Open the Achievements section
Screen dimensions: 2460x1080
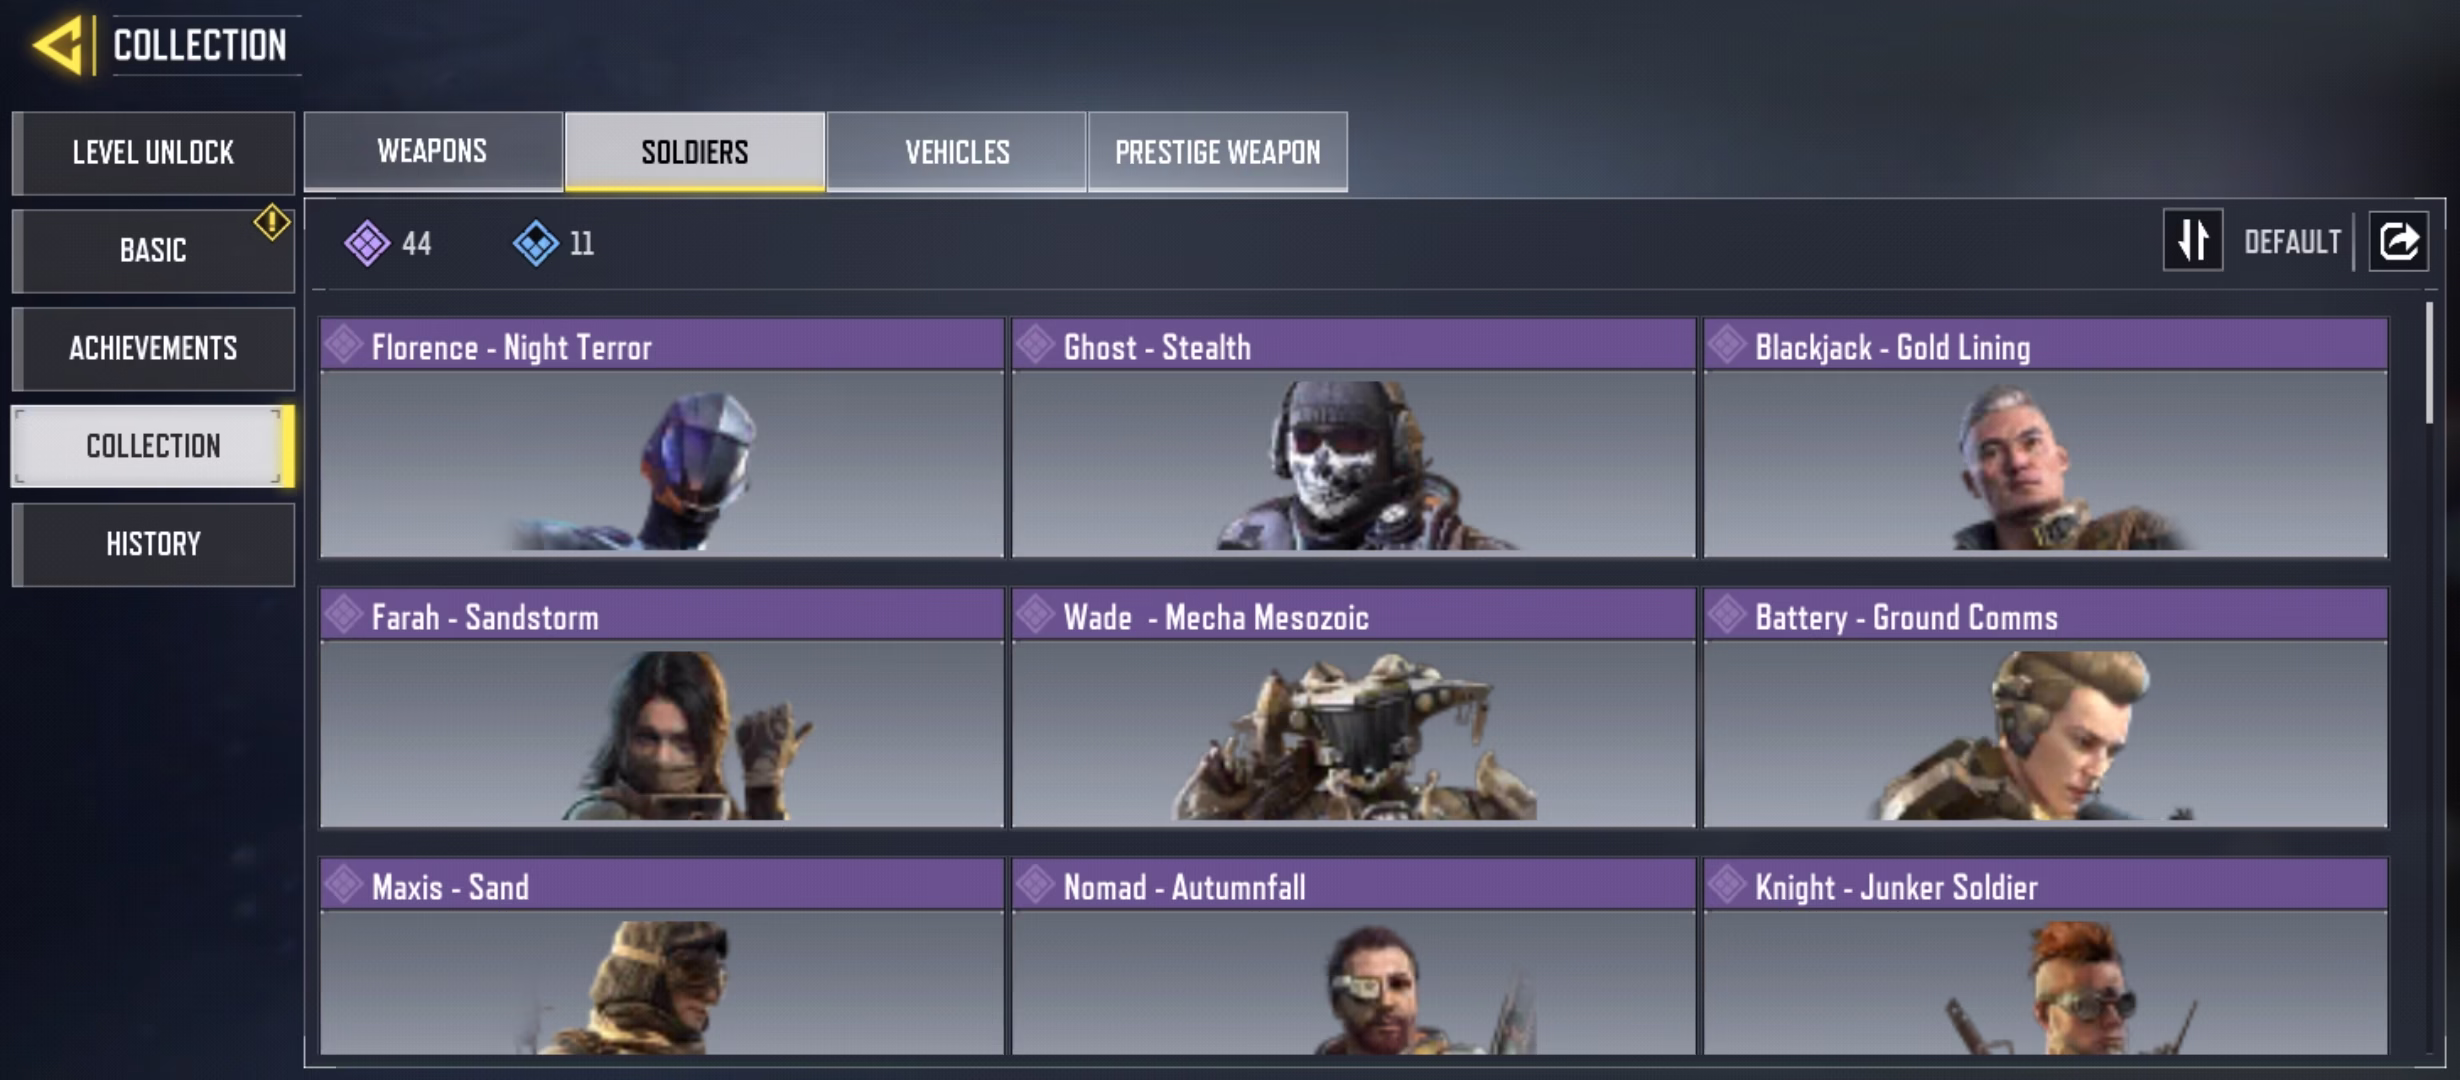coord(153,348)
